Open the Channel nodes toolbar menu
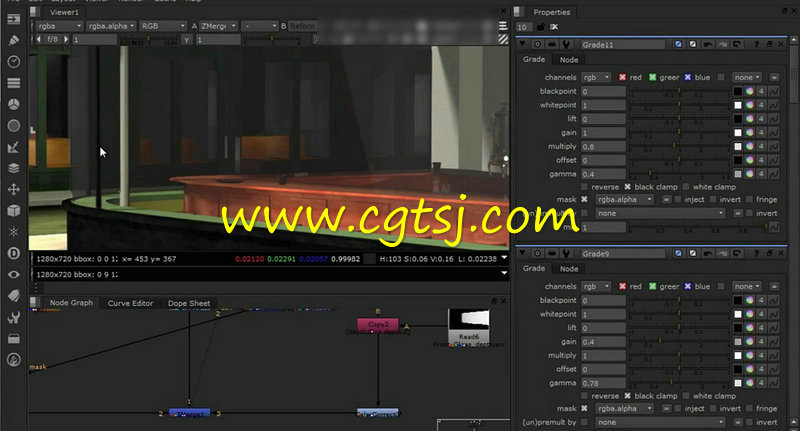The image size is (800, 431). click(x=14, y=83)
